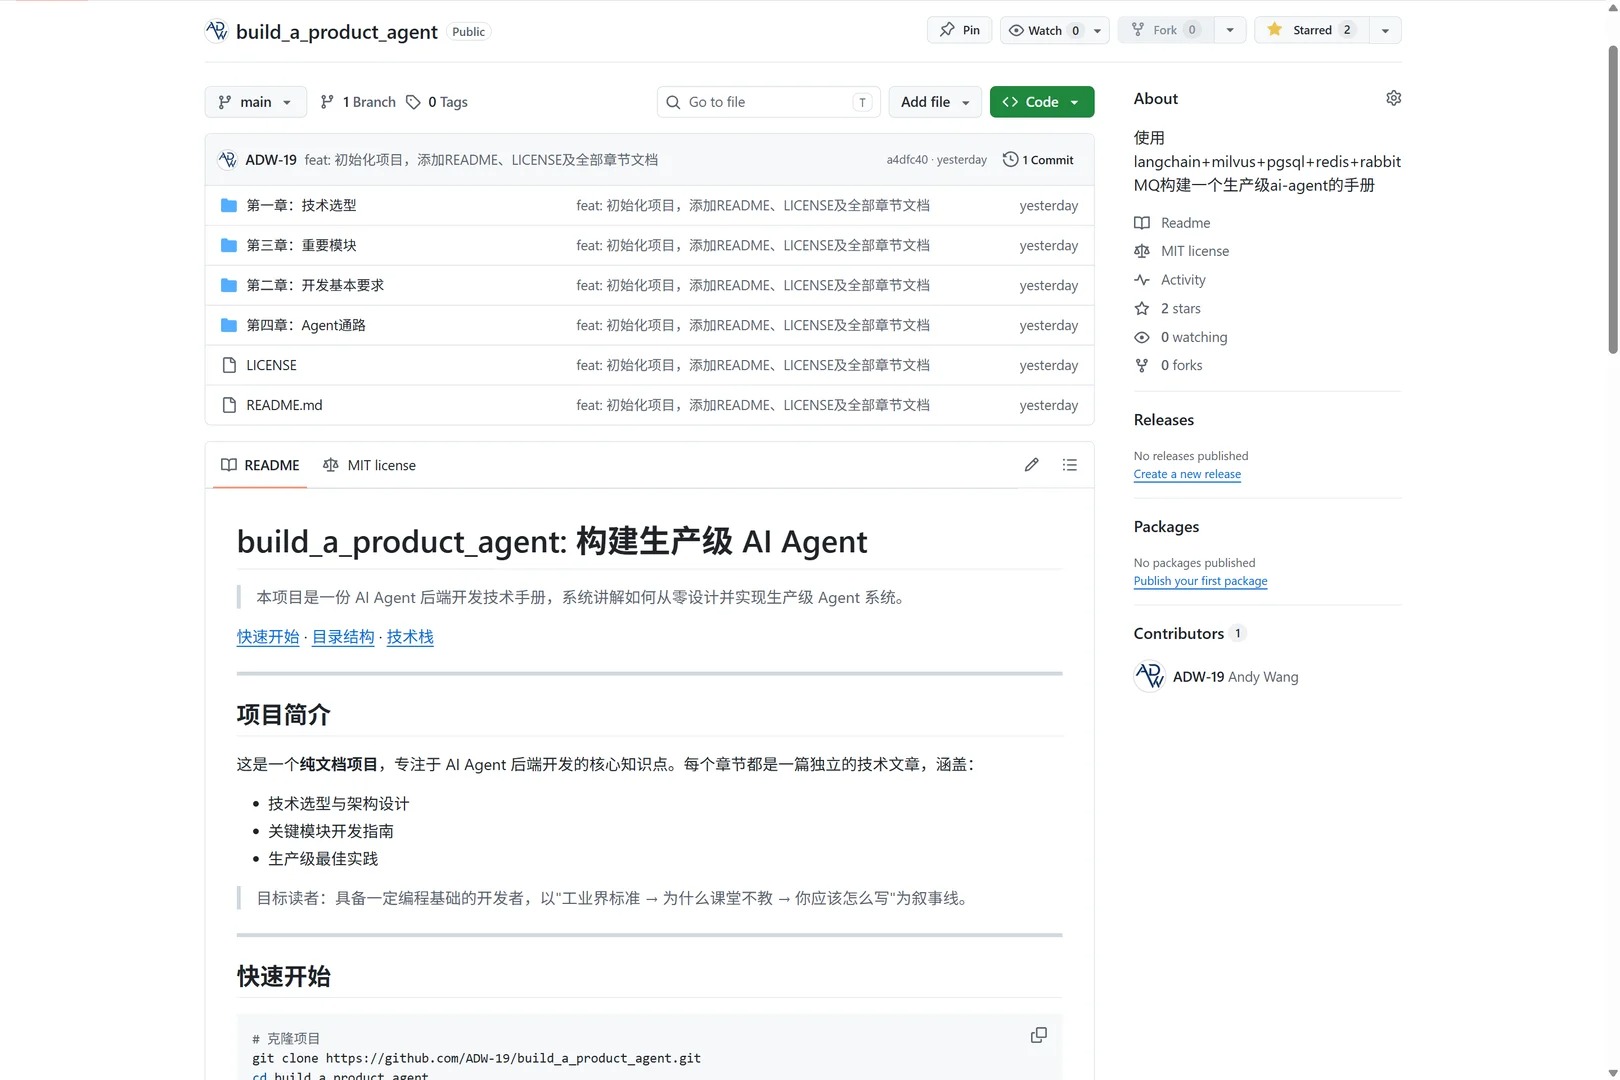
Task: Open the star lists dropdown arrow
Action: [1385, 30]
